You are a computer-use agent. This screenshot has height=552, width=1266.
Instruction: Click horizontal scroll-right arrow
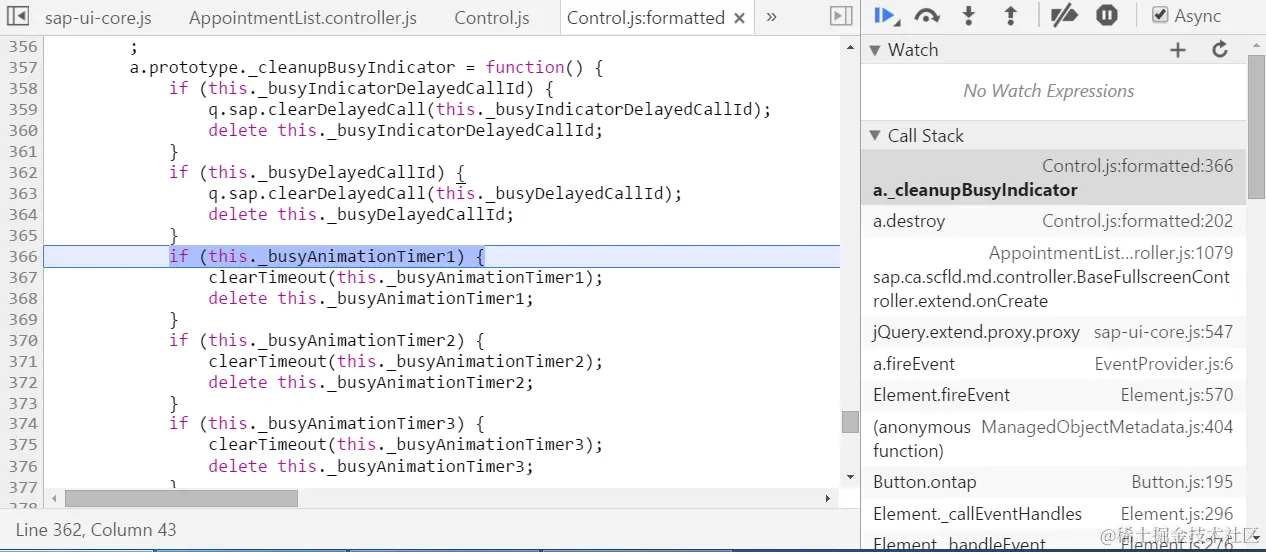pyautogui.click(x=828, y=498)
